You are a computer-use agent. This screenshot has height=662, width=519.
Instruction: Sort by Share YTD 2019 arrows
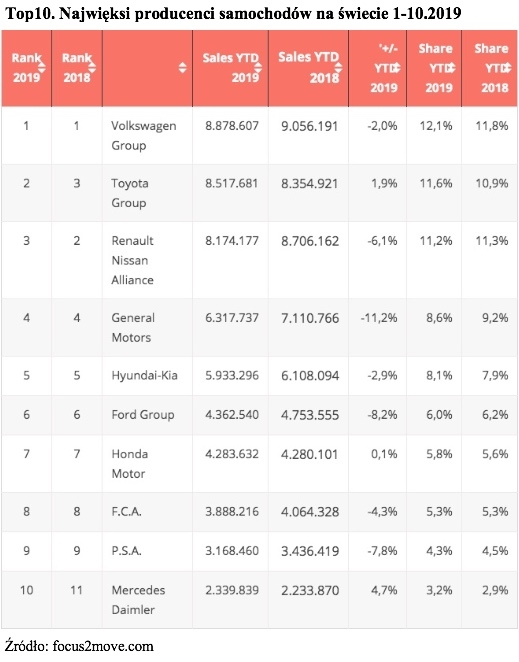tap(451, 68)
